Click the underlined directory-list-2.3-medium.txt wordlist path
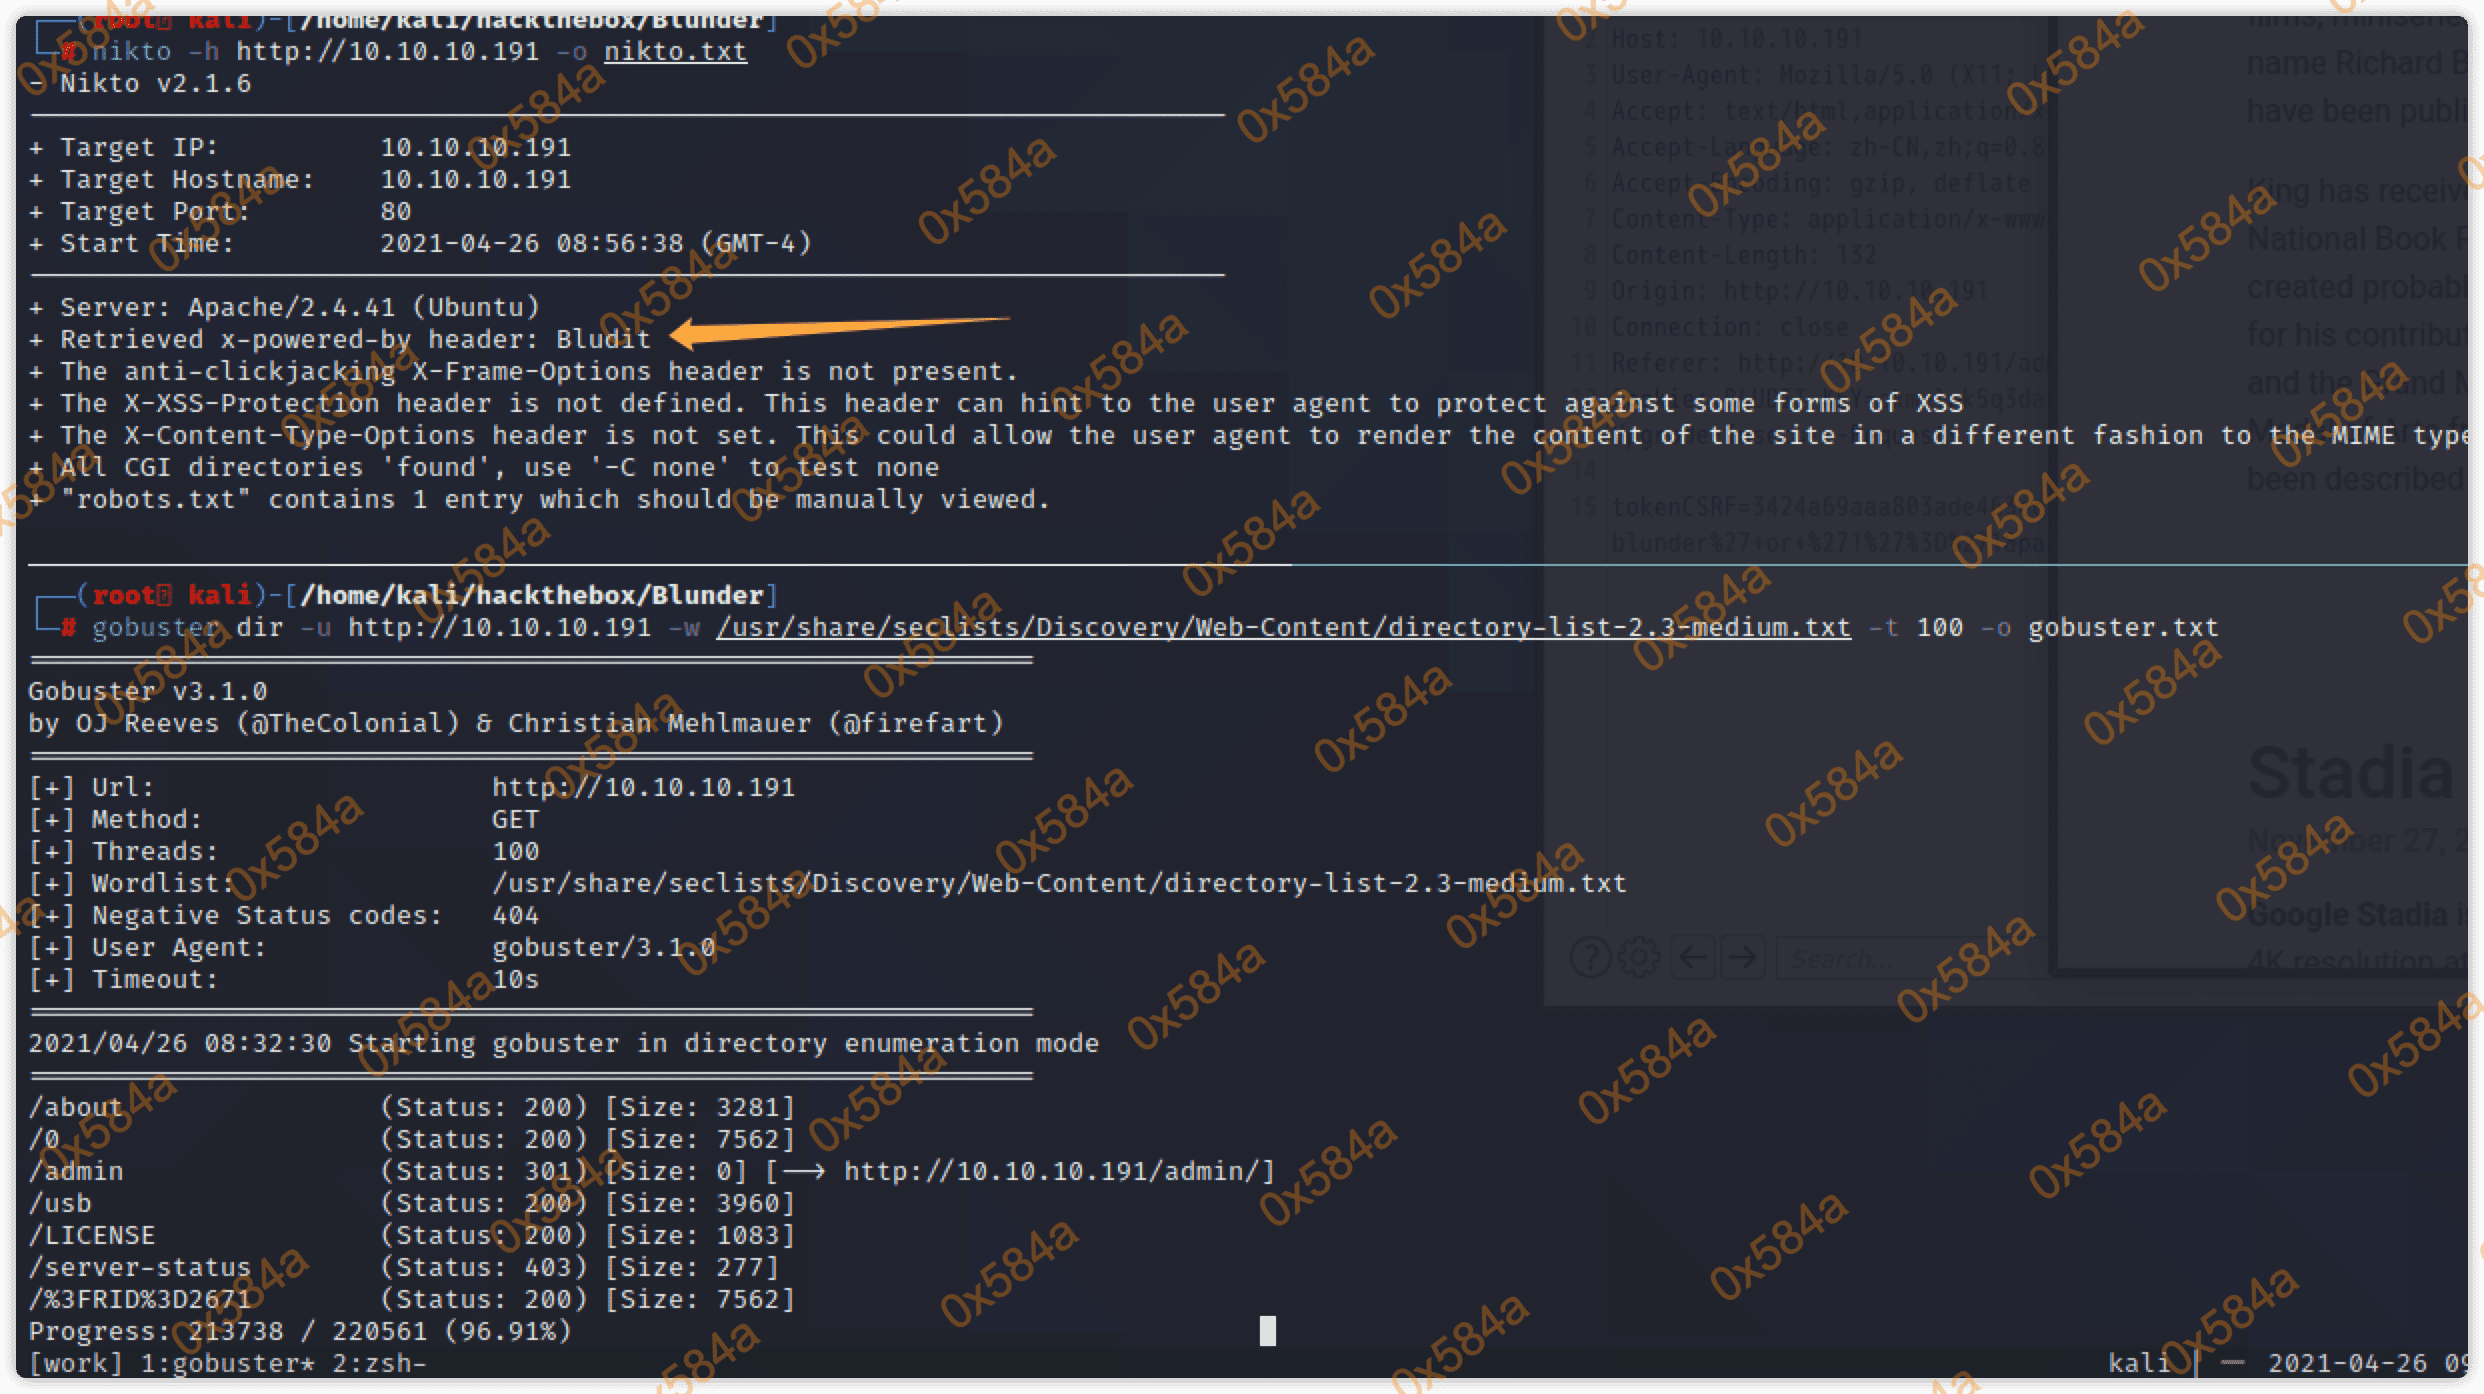This screenshot has width=2484, height=1394. point(1283,628)
